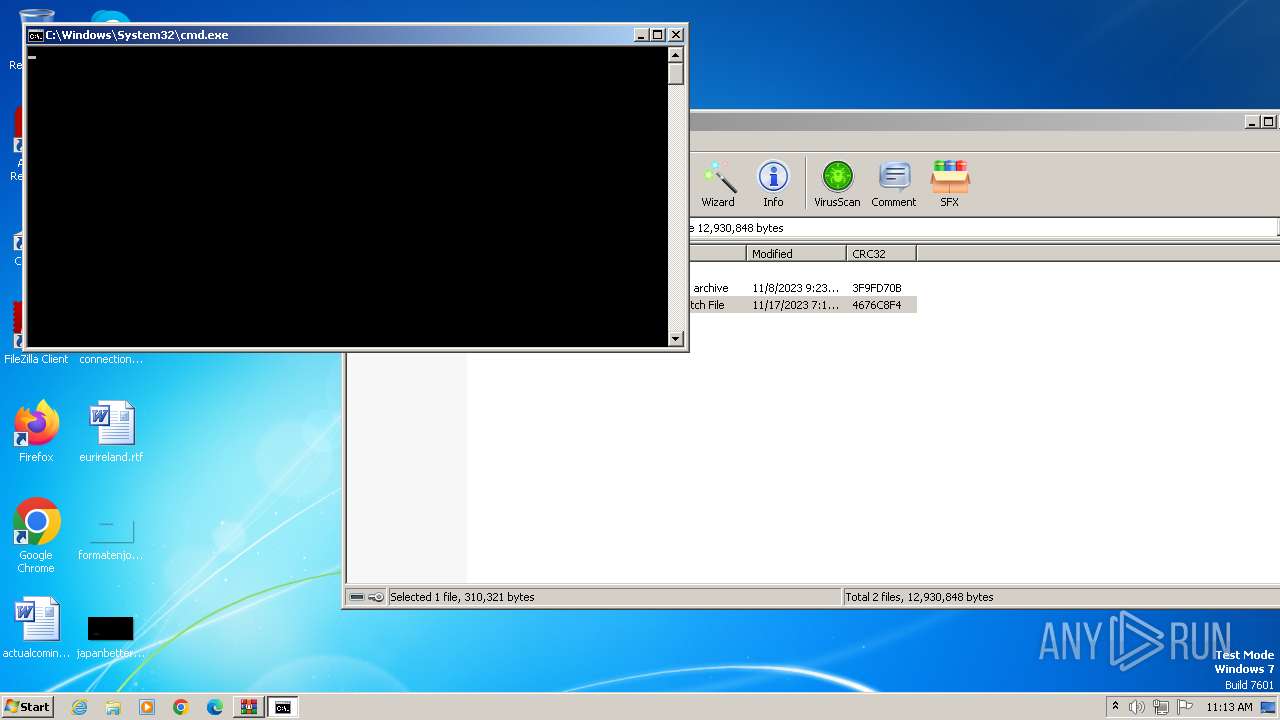The height and width of the screenshot is (720, 1280).
Task: Click the SFX icon in WinRAR
Action: tap(949, 184)
